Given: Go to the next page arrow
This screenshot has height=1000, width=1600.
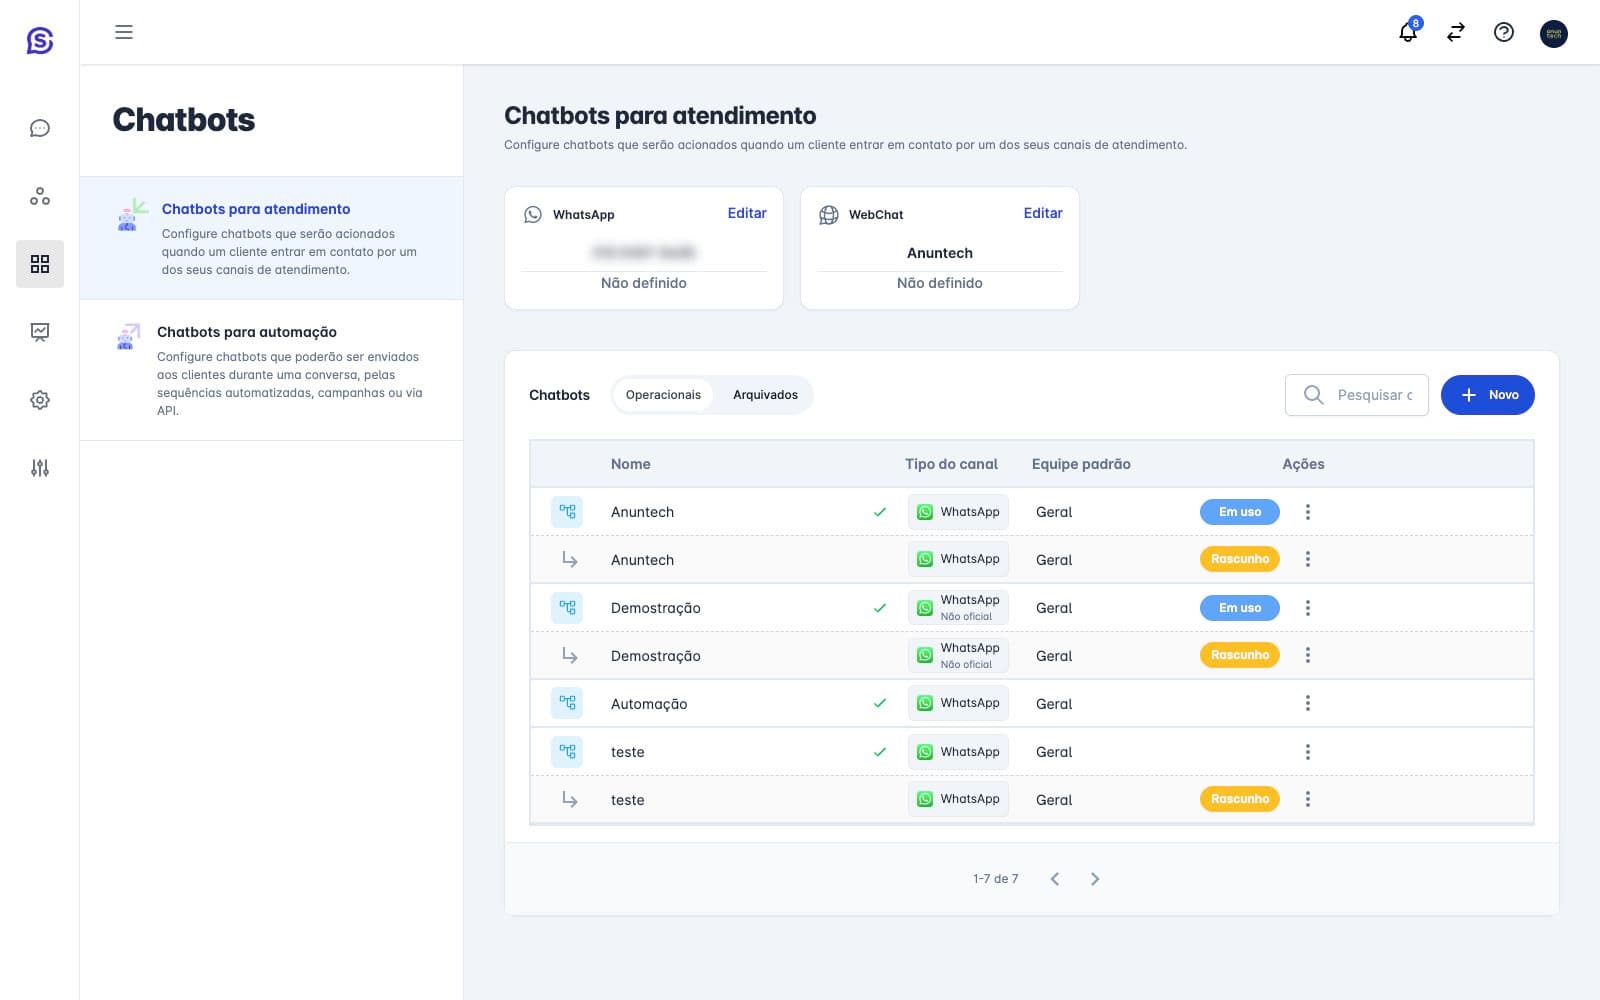Looking at the screenshot, I should point(1095,879).
